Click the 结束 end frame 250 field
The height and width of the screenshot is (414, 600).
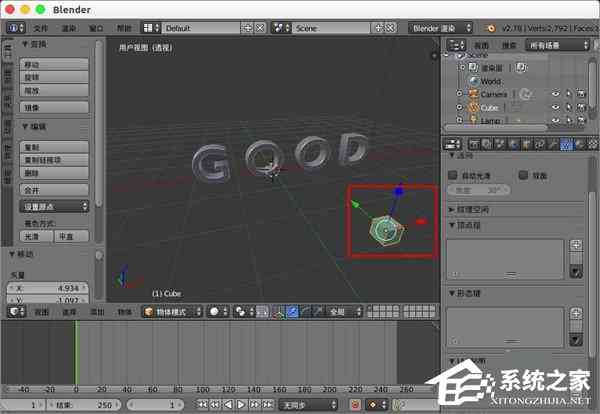[84, 404]
